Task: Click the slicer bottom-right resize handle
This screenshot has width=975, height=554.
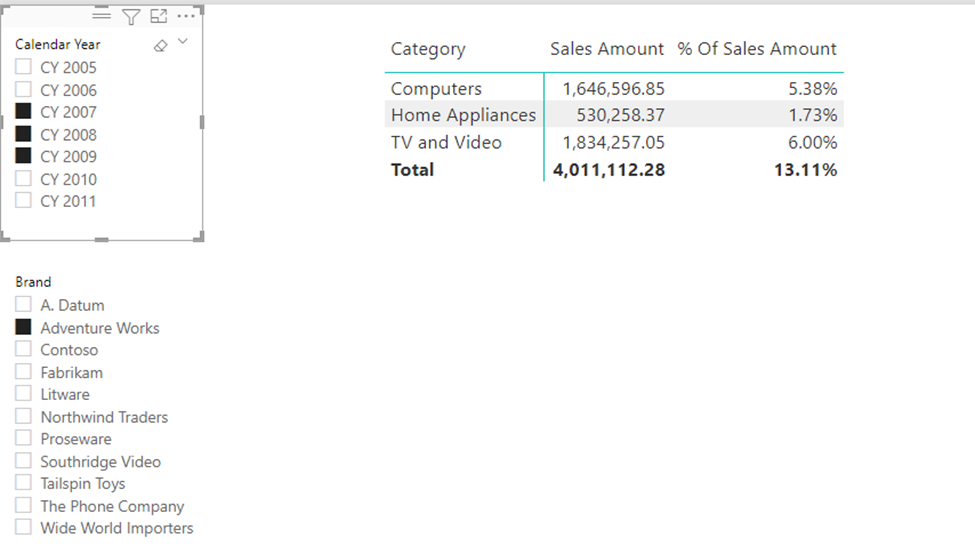Action: 200,236
